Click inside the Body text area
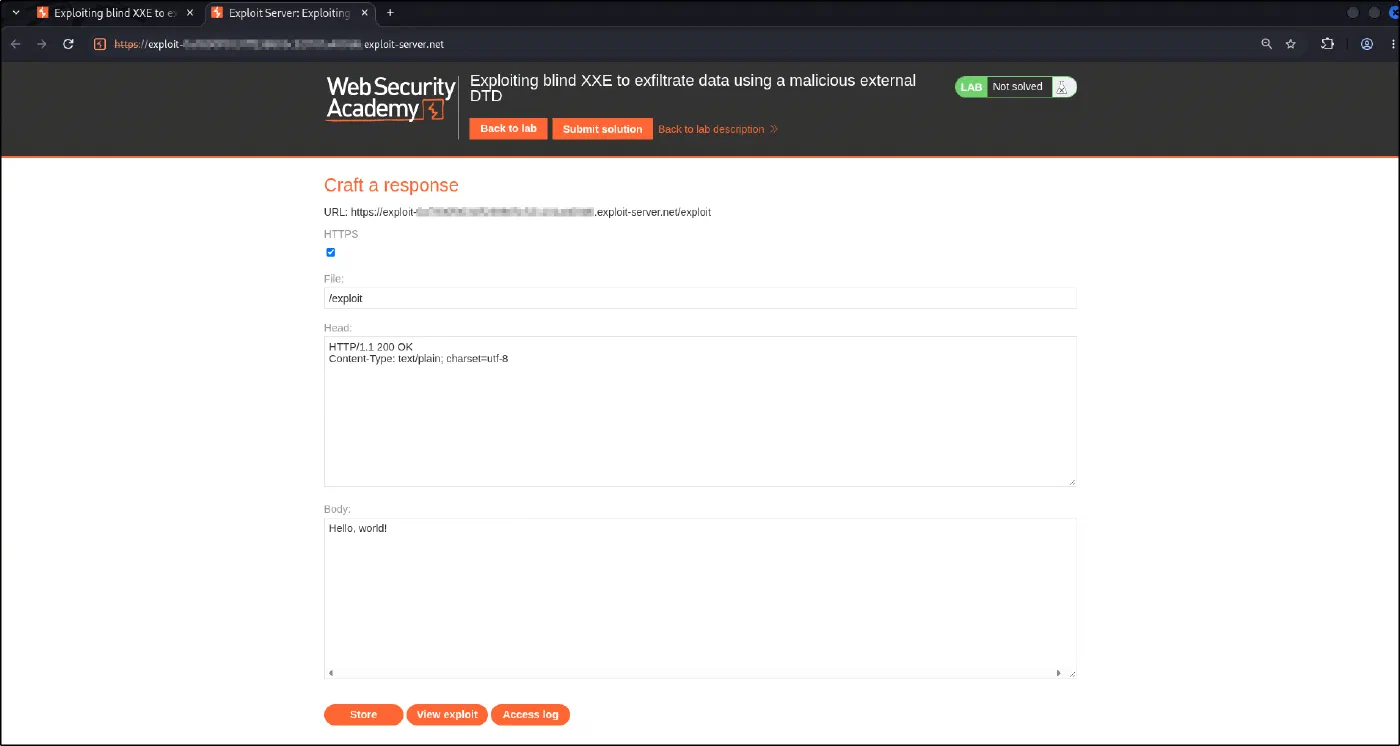This screenshot has height=746, width=1400. [x=700, y=598]
